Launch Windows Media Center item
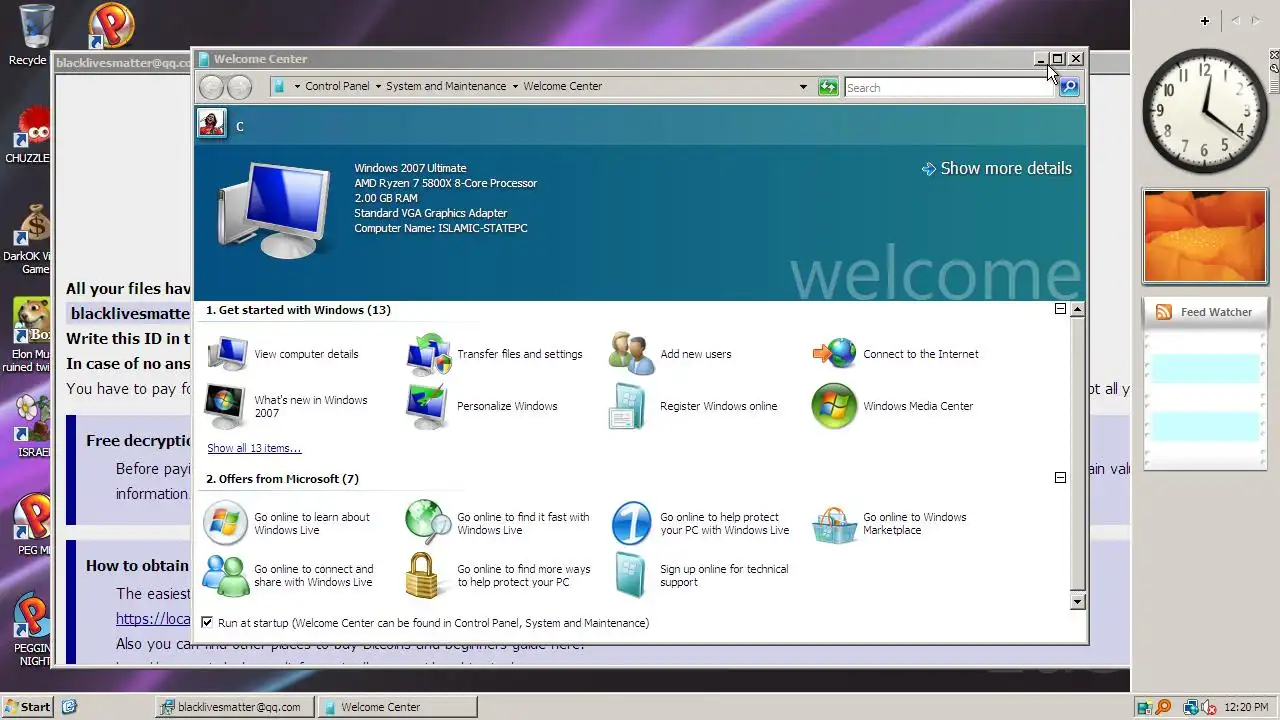Viewport: 1280px width, 720px height. (x=893, y=406)
